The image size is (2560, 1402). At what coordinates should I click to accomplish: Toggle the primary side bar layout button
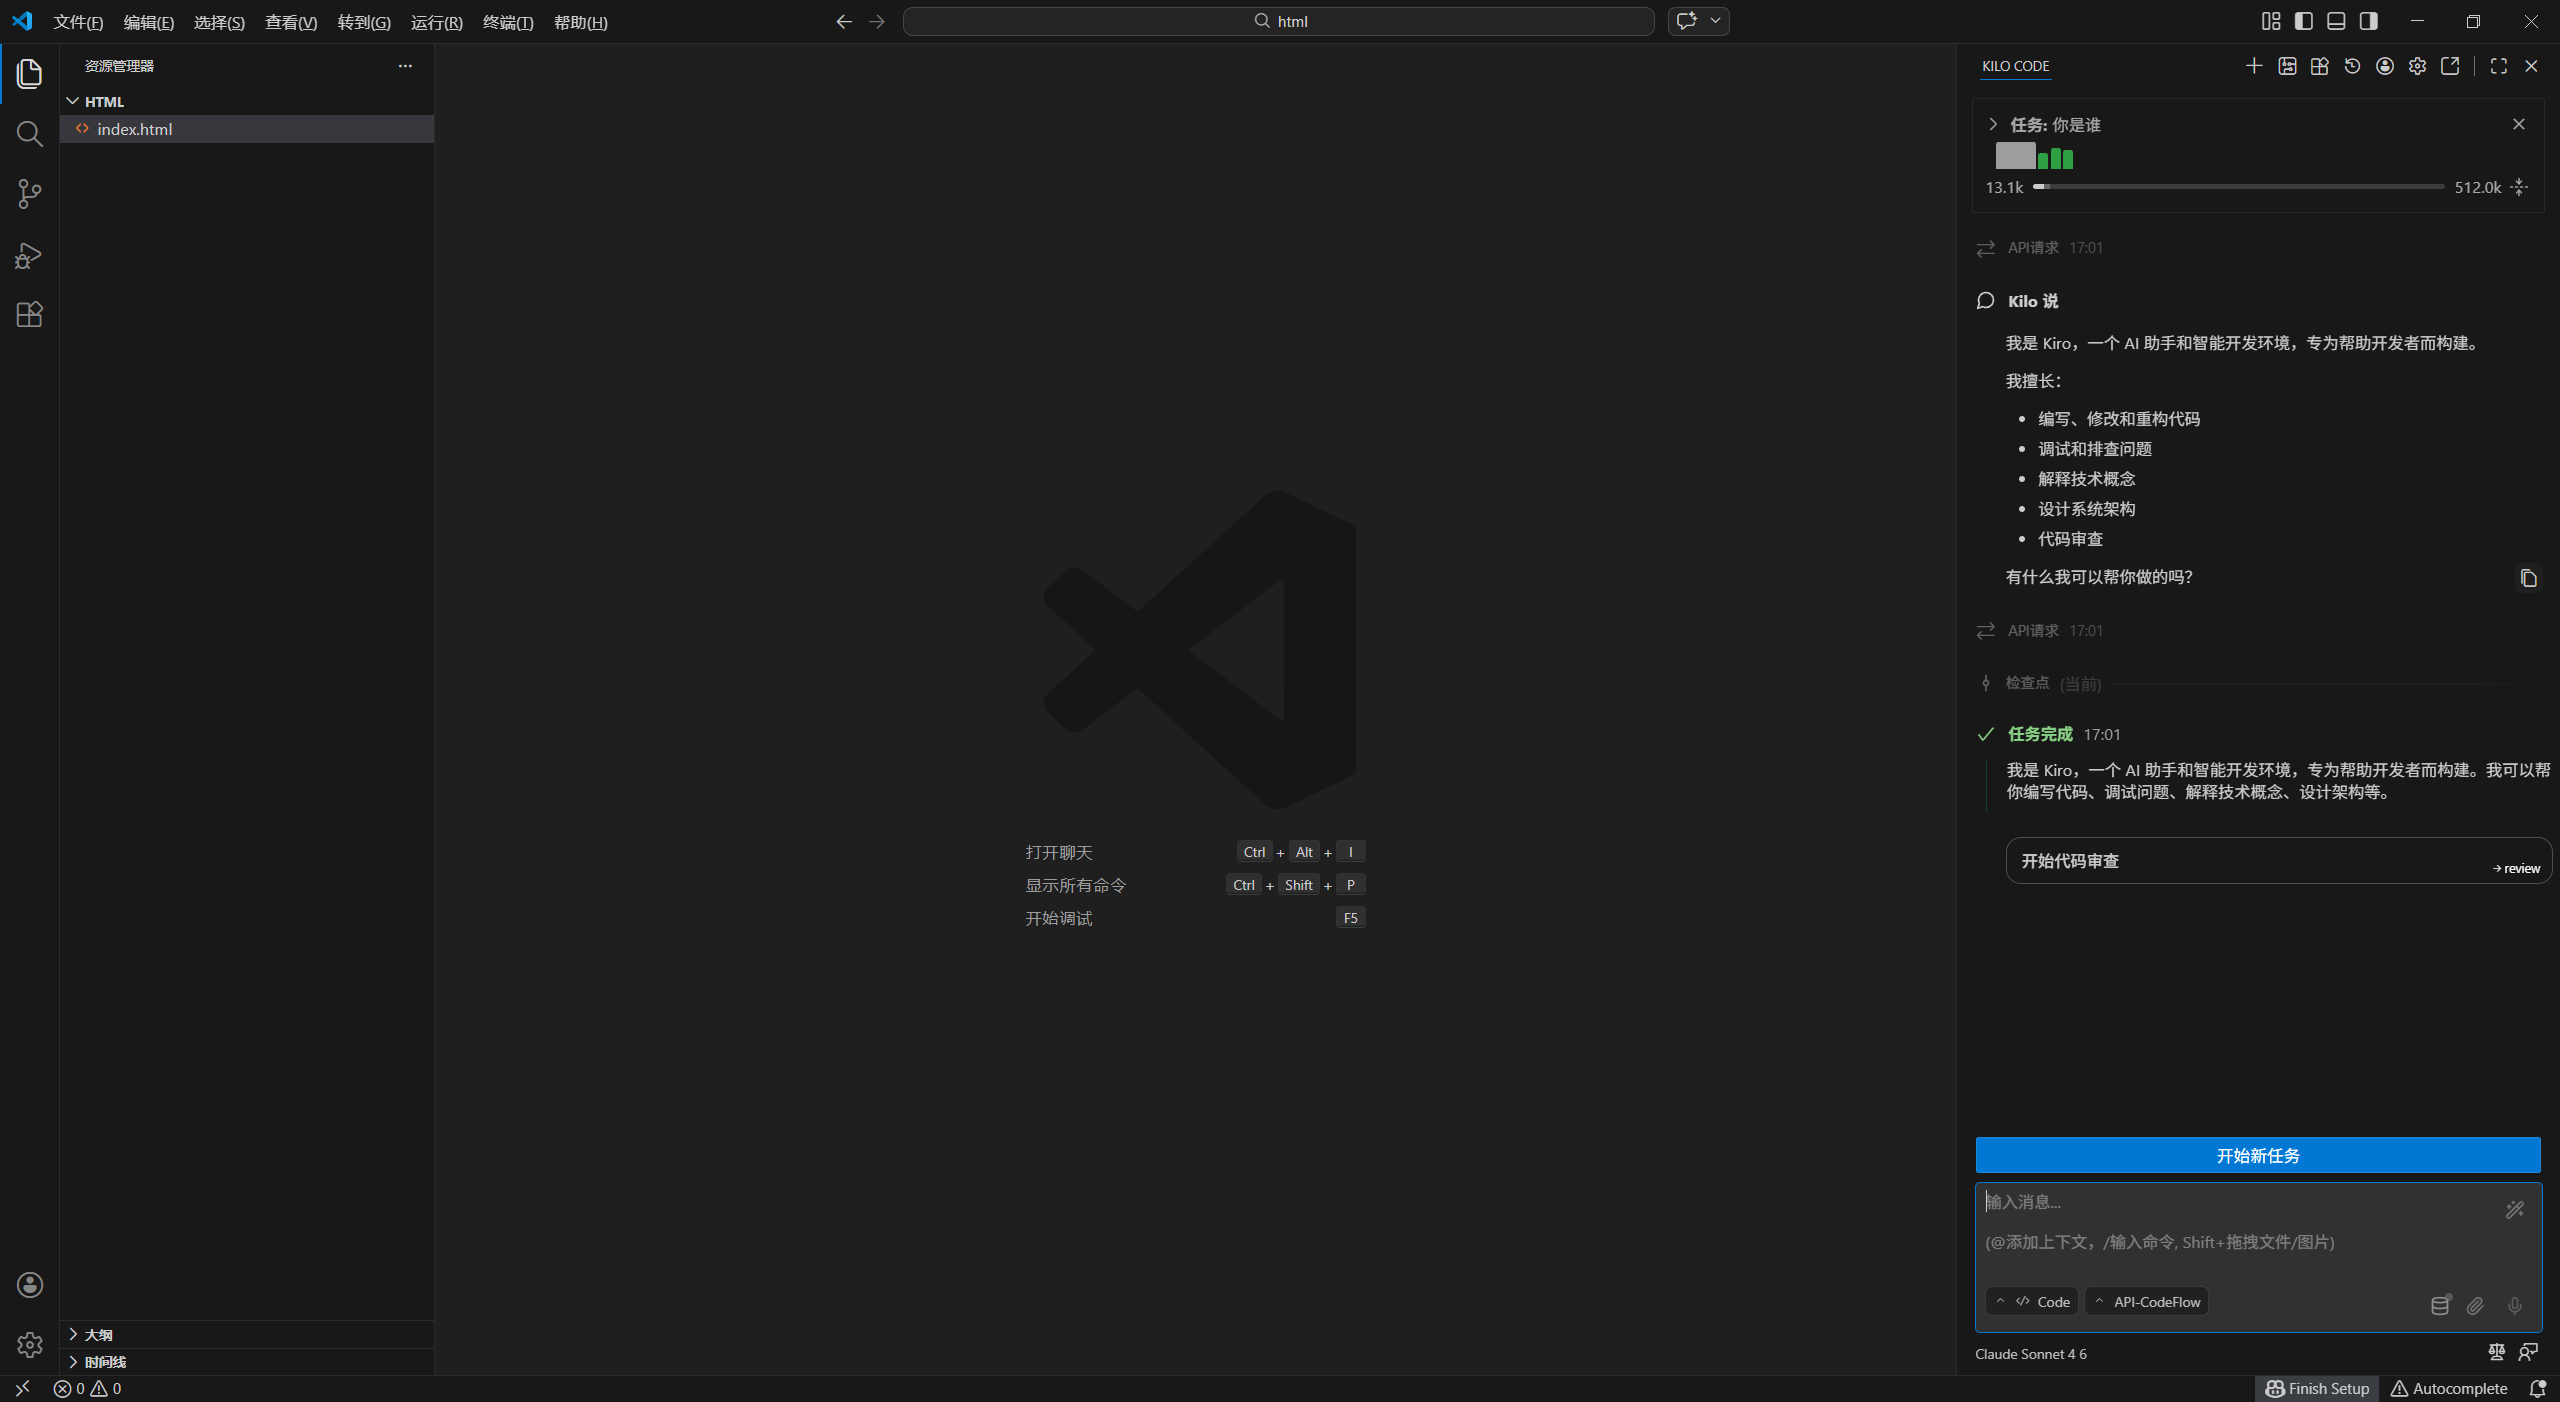click(2304, 21)
